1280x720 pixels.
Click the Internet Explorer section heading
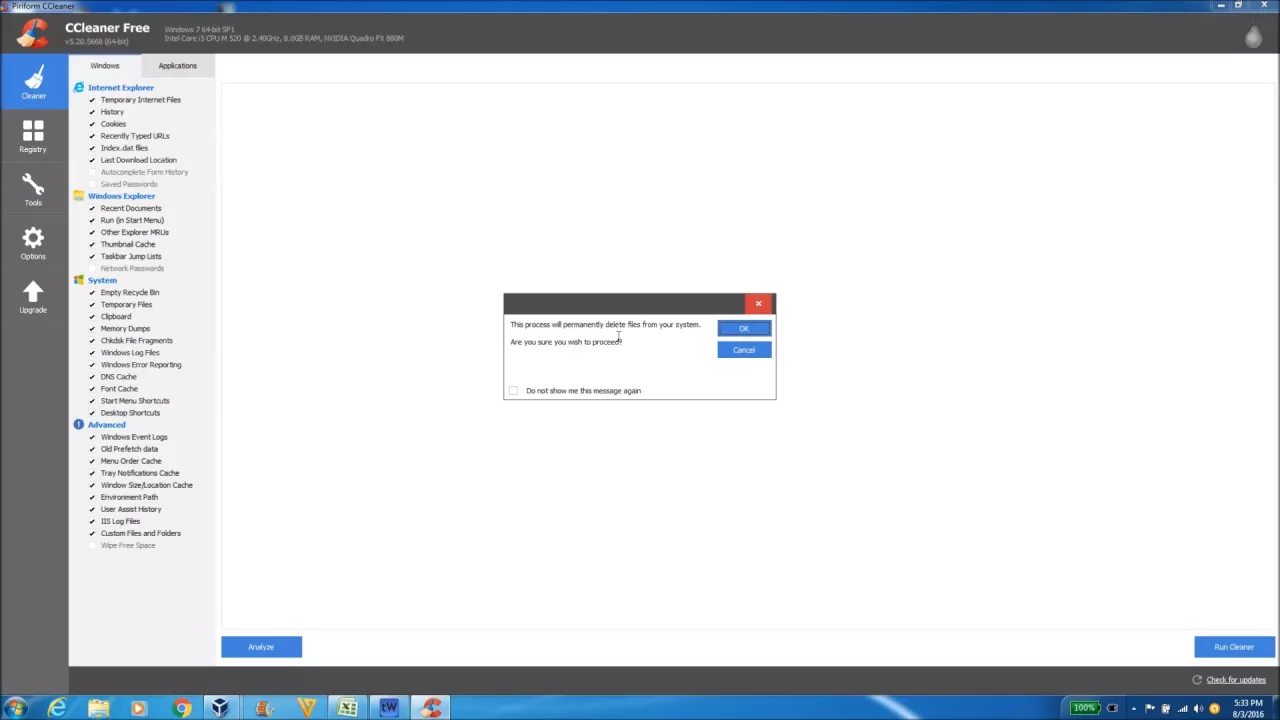click(x=121, y=88)
